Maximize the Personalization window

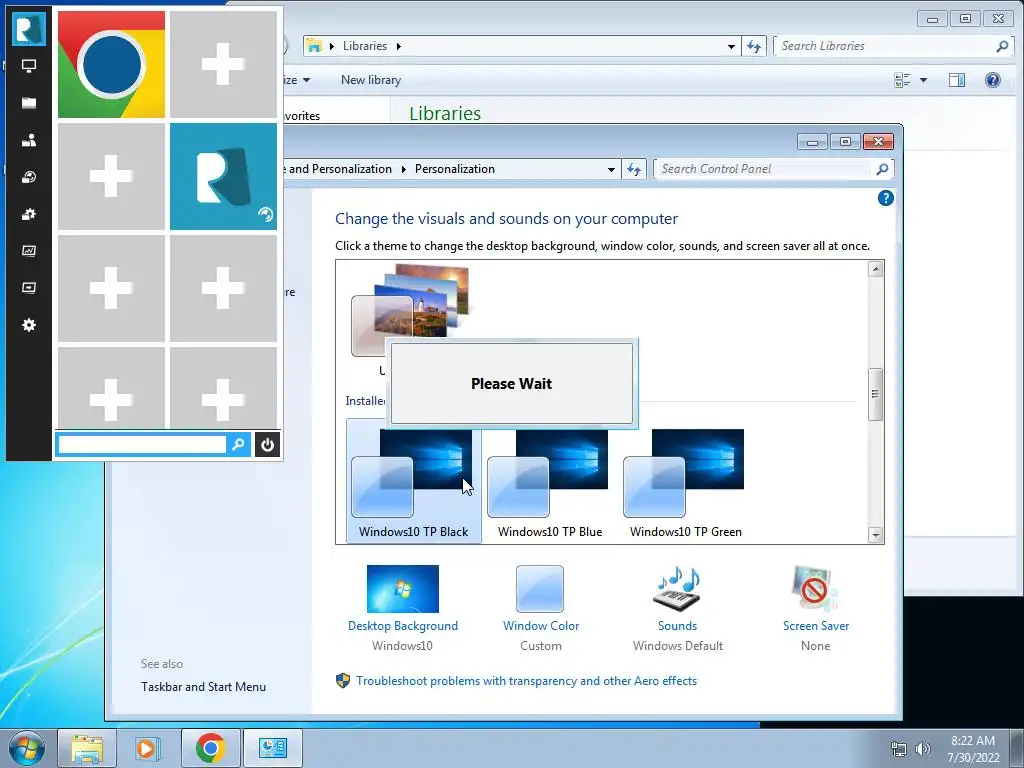click(845, 142)
